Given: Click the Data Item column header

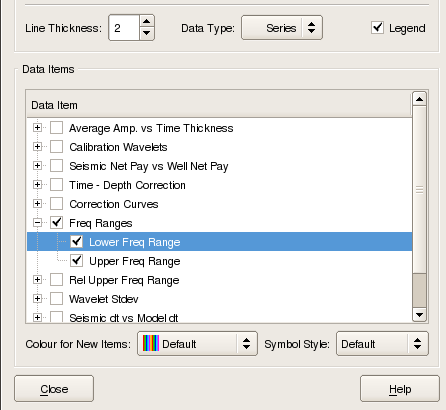Looking at the screenshot, I should 219,105.
